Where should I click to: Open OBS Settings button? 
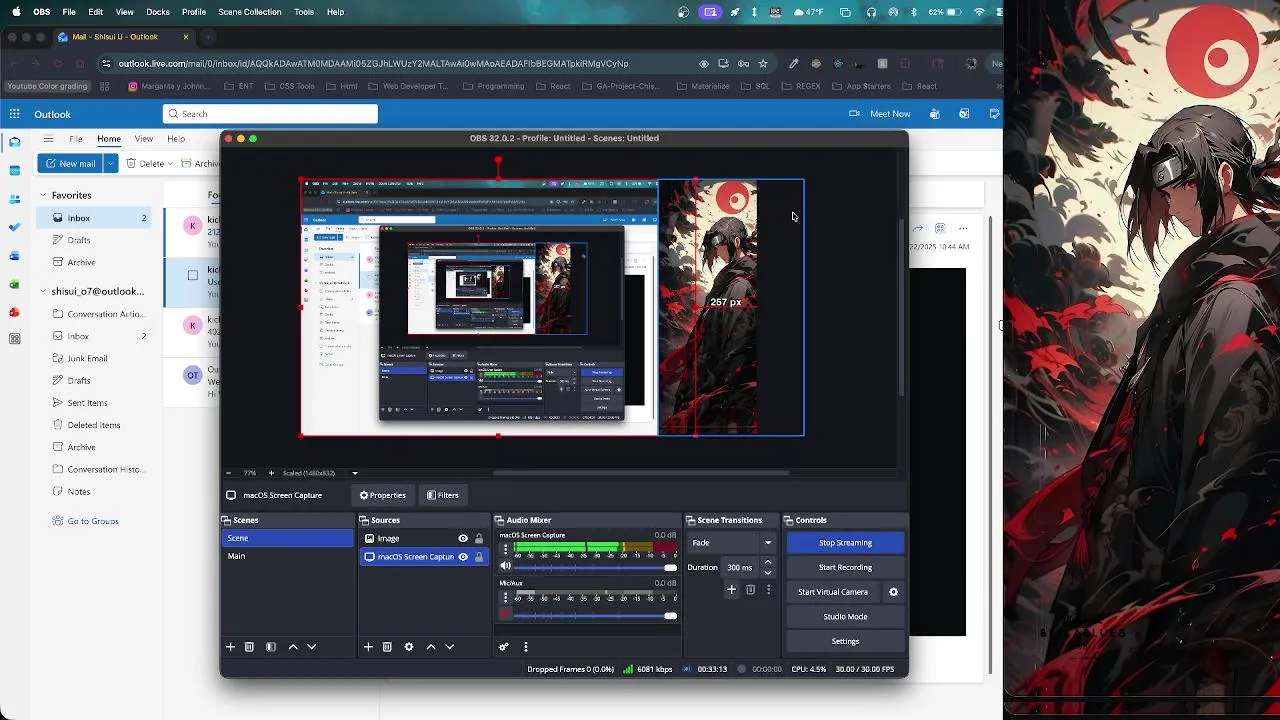pos(846,641)
